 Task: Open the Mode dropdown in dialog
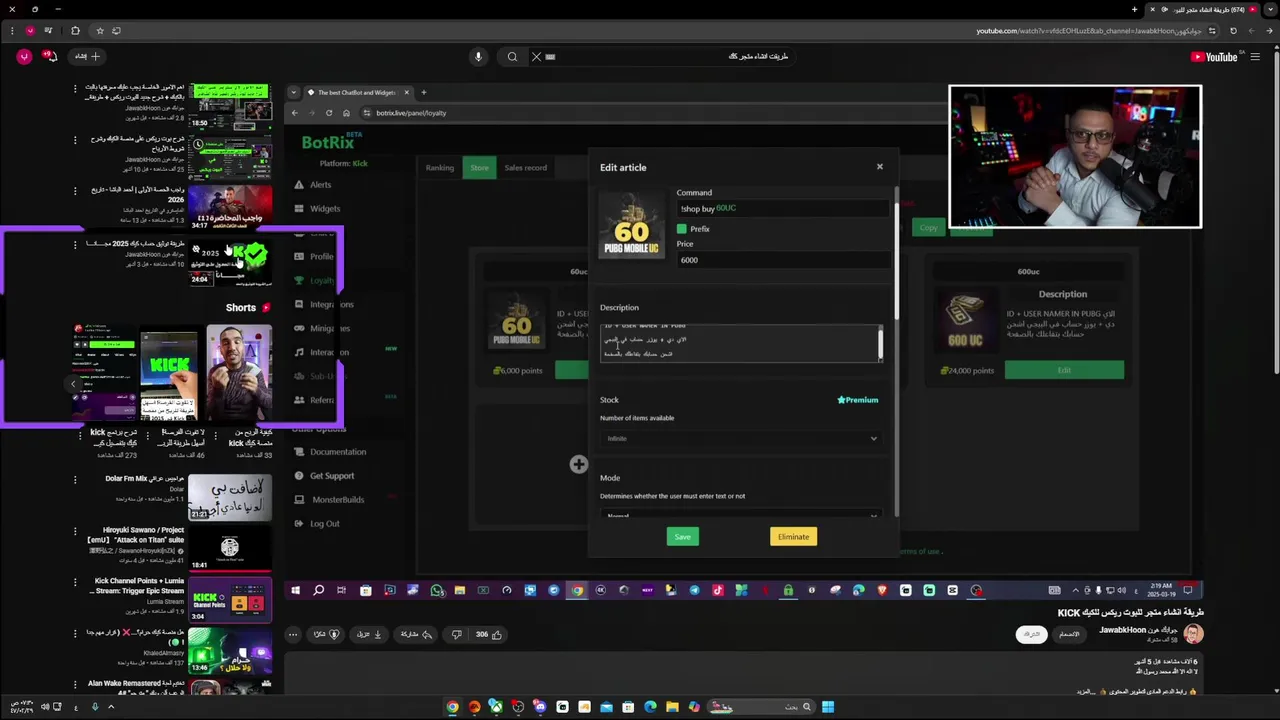(741, 514)
